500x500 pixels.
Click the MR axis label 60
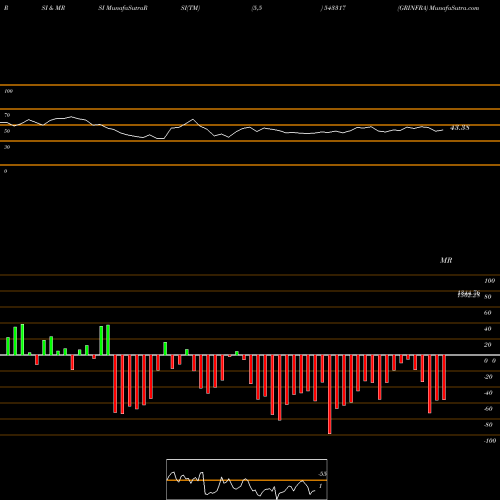488,313
